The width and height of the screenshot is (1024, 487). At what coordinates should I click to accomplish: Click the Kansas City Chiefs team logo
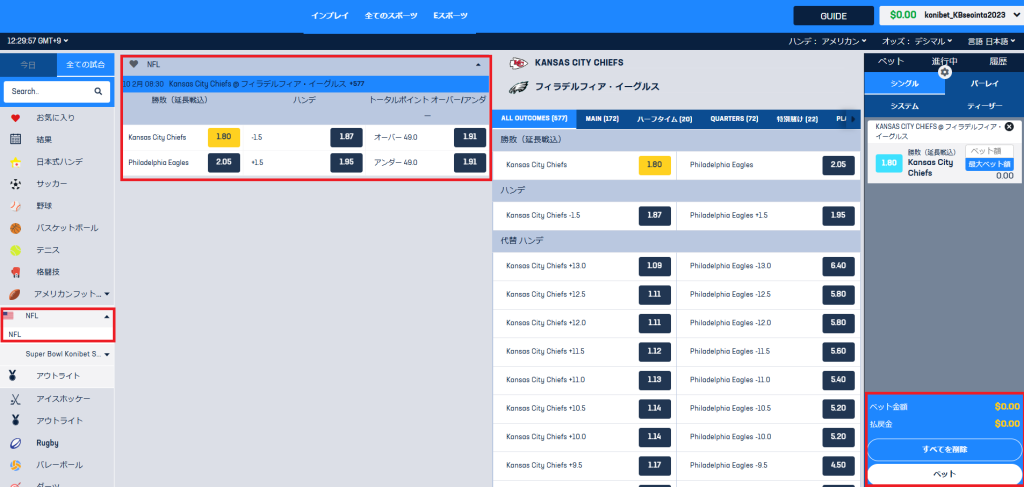pyautogui.click(x=519, y=63)
